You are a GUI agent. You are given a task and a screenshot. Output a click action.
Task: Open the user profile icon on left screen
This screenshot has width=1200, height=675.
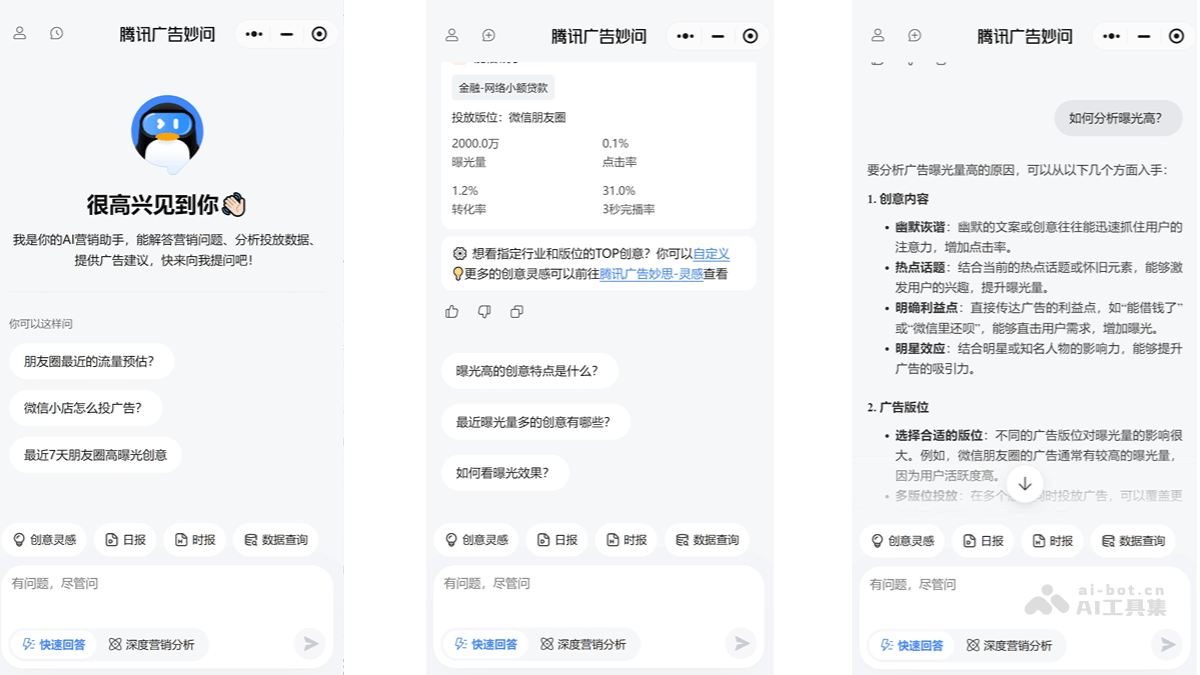click(x=20, y=33)
